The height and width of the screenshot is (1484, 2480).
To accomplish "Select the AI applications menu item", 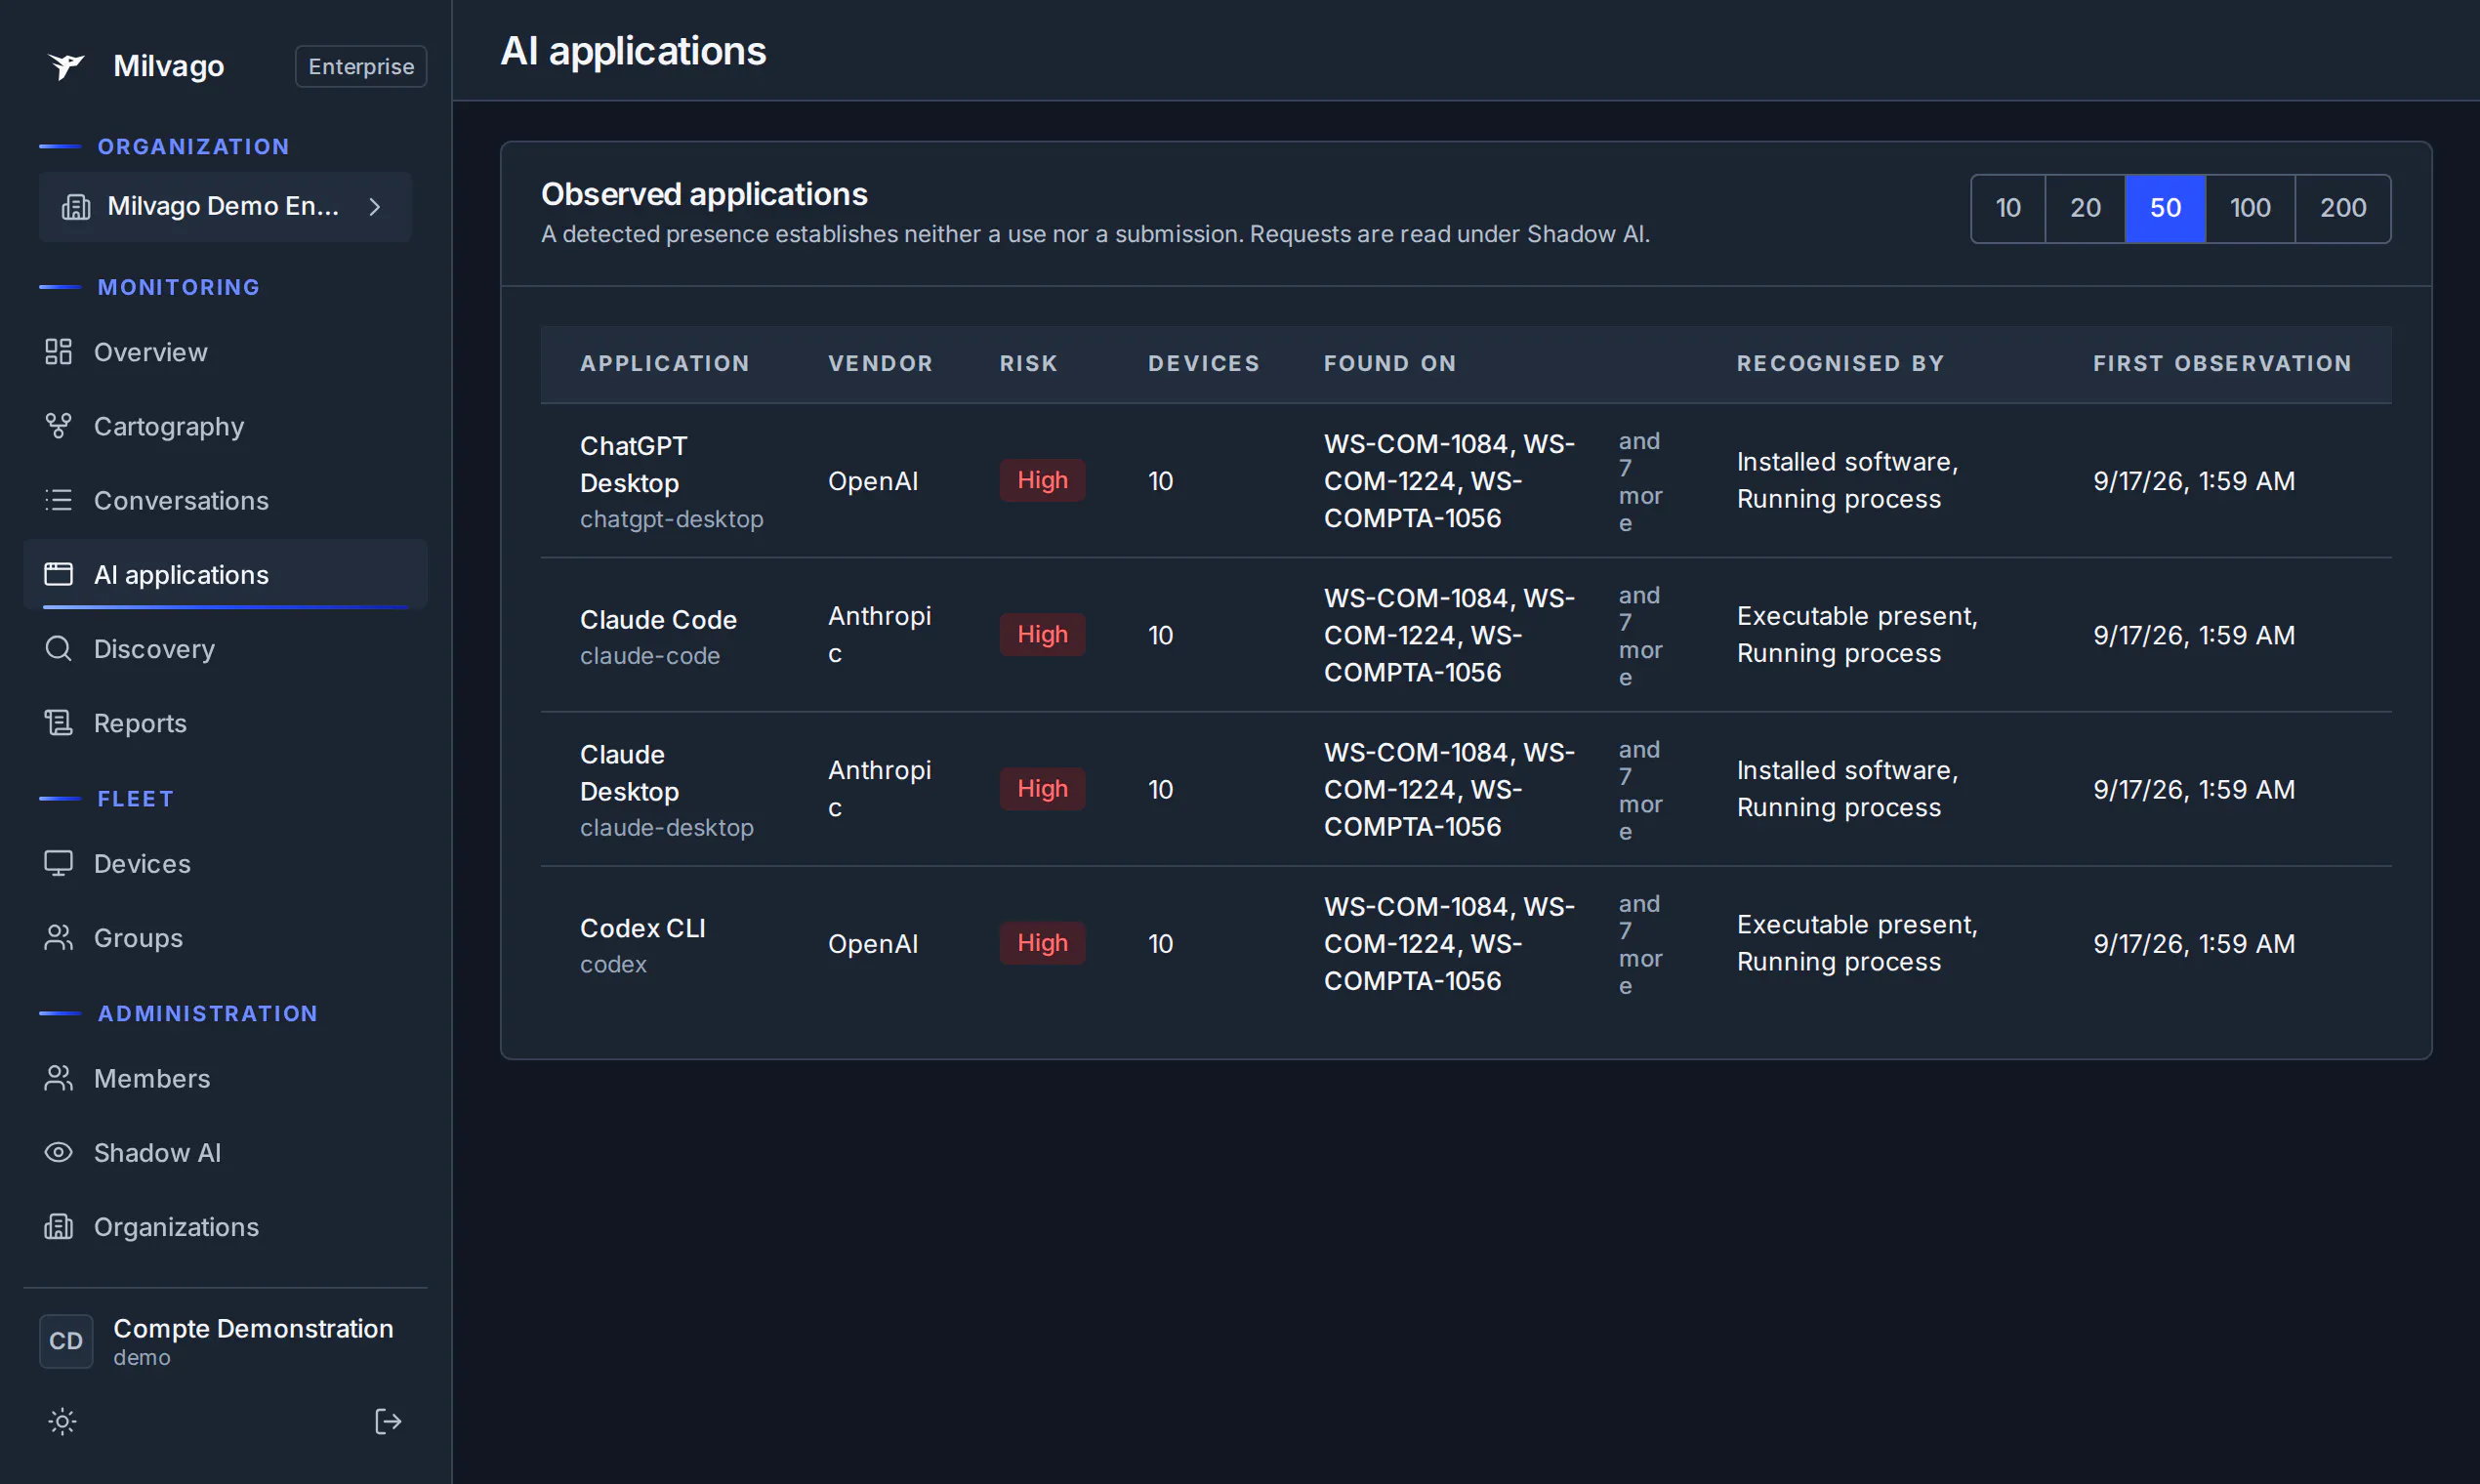I will click(225, 574).
